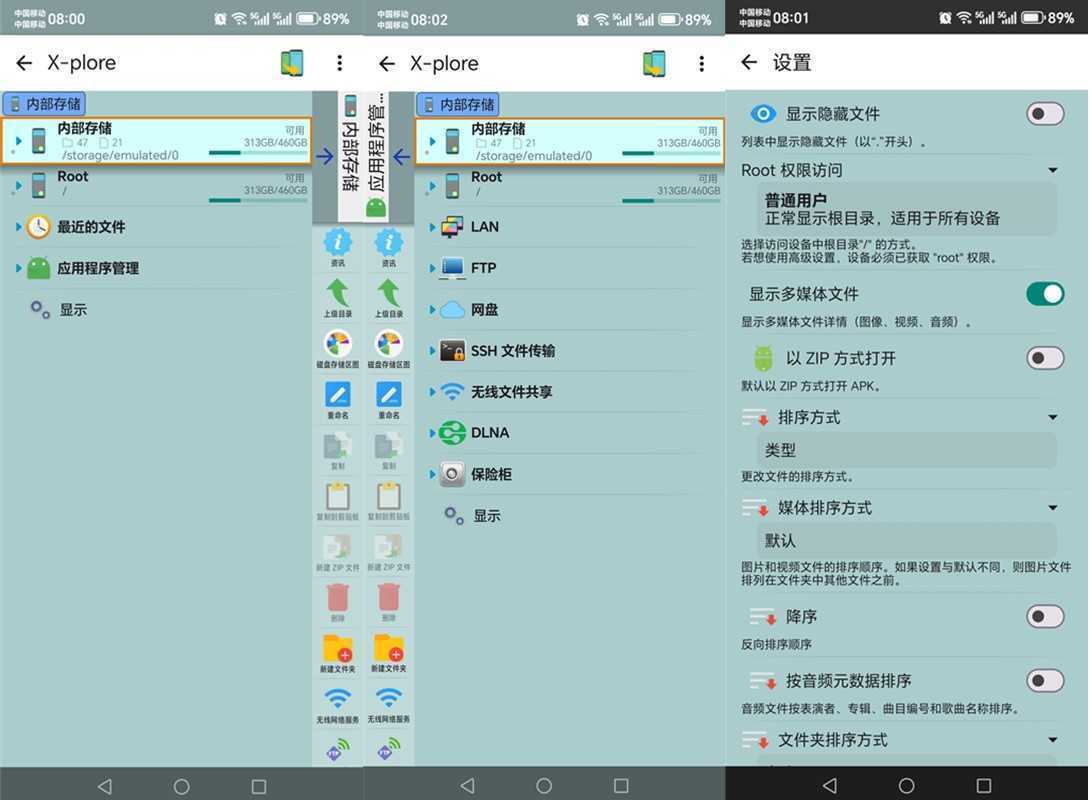Image resolution: width=1090 pixels, height=800 pixels.
Task: Open the SSH 文件传输 entry
Action: 570,351
